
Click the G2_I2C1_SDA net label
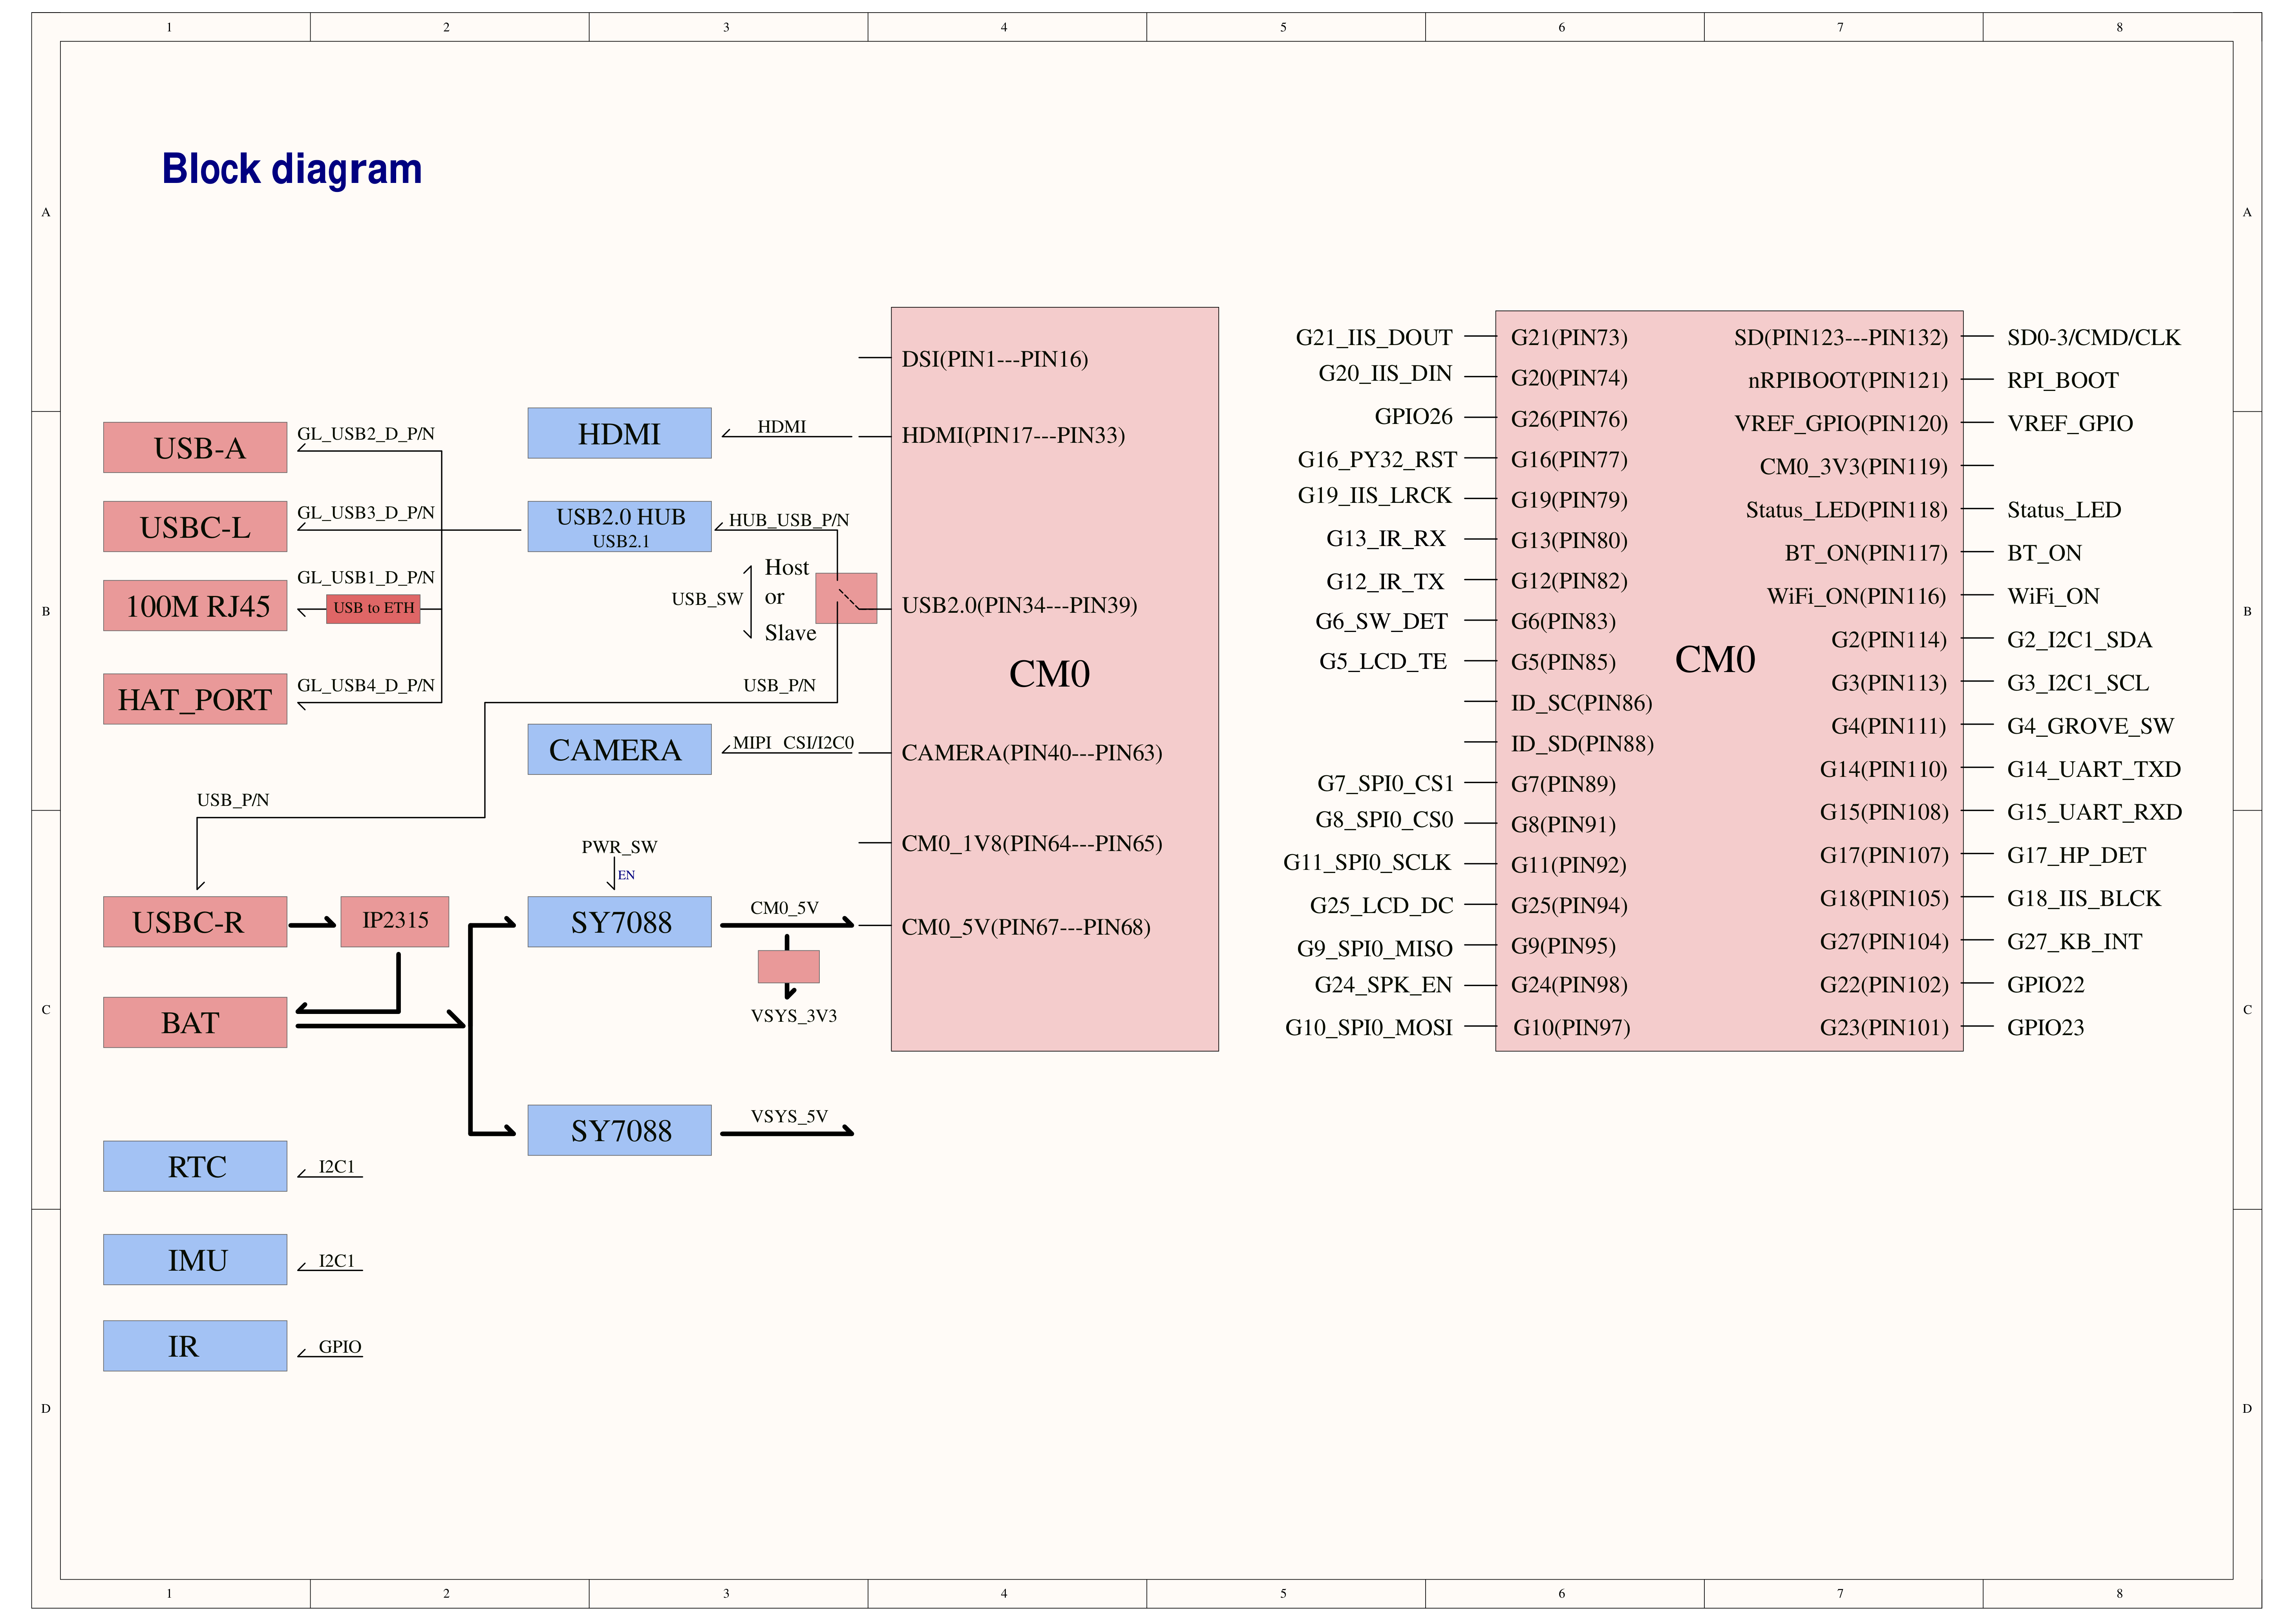pyautogui.click(x=2079, y=640)
